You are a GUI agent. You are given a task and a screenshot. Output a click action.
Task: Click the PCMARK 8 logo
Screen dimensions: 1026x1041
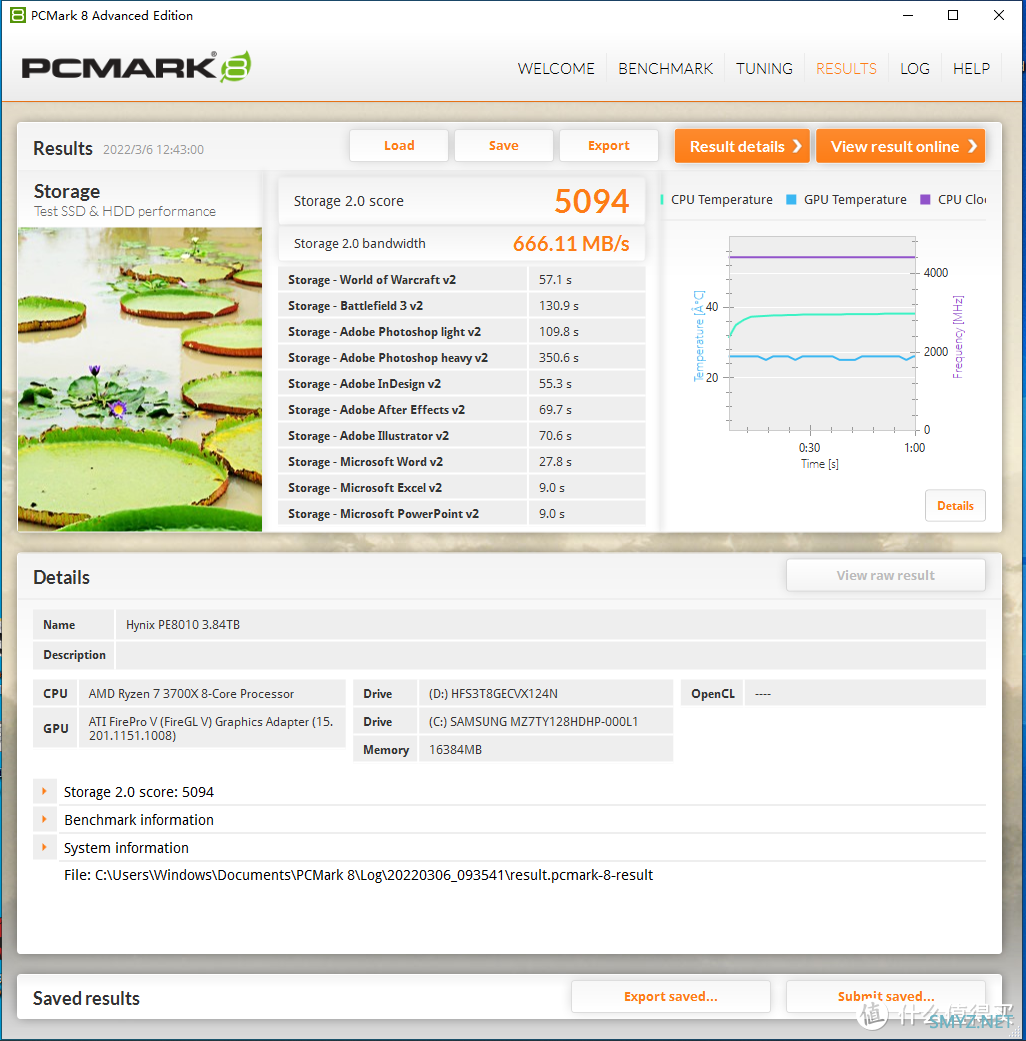(136, 66)
